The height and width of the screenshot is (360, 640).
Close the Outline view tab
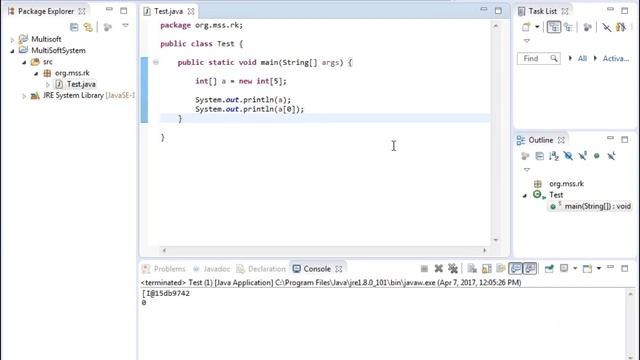[562, 140]
